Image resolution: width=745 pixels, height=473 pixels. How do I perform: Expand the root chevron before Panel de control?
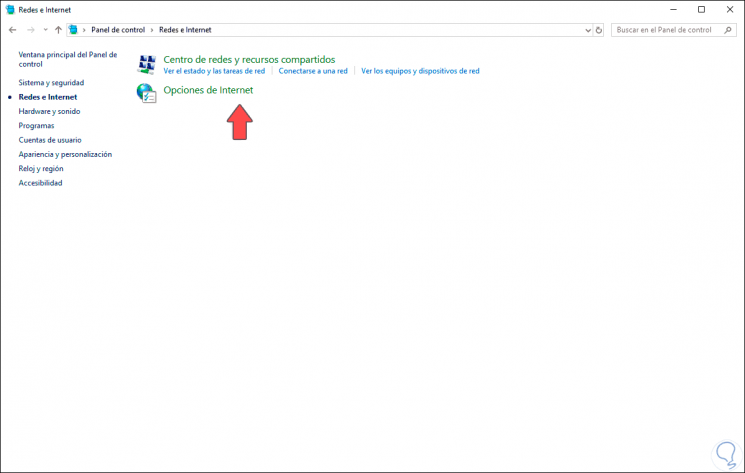tap(84, 30)
